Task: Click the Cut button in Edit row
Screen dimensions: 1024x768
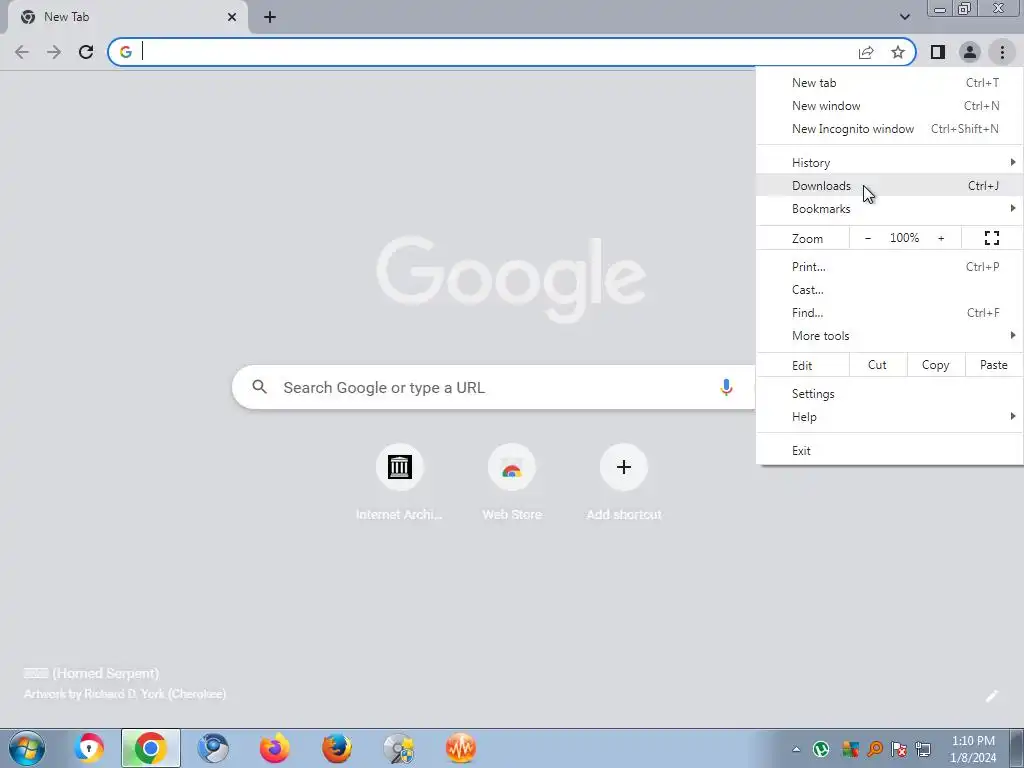Action: pos(877,365)
